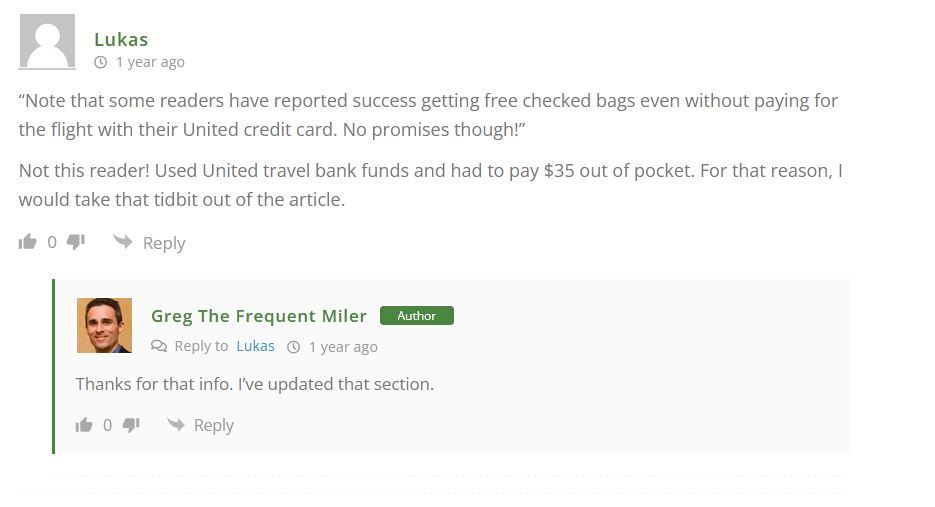
Task: Click thumbs up on Greg's reply
Action: [x=84, y=424]
